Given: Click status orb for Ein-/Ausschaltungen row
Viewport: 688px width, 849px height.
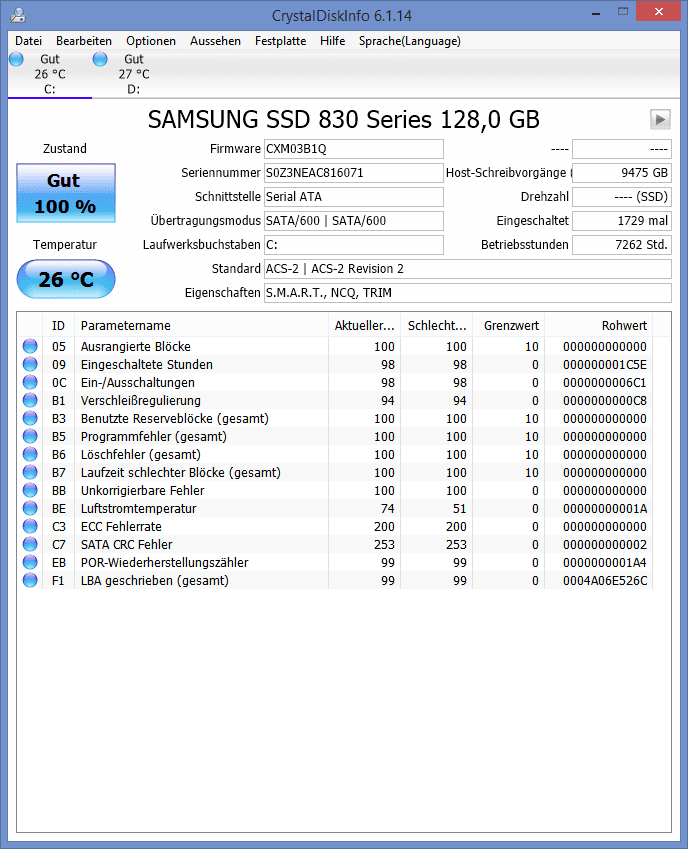Looking at the screenshot, I should pyautogui.click(x=30, y=382).
